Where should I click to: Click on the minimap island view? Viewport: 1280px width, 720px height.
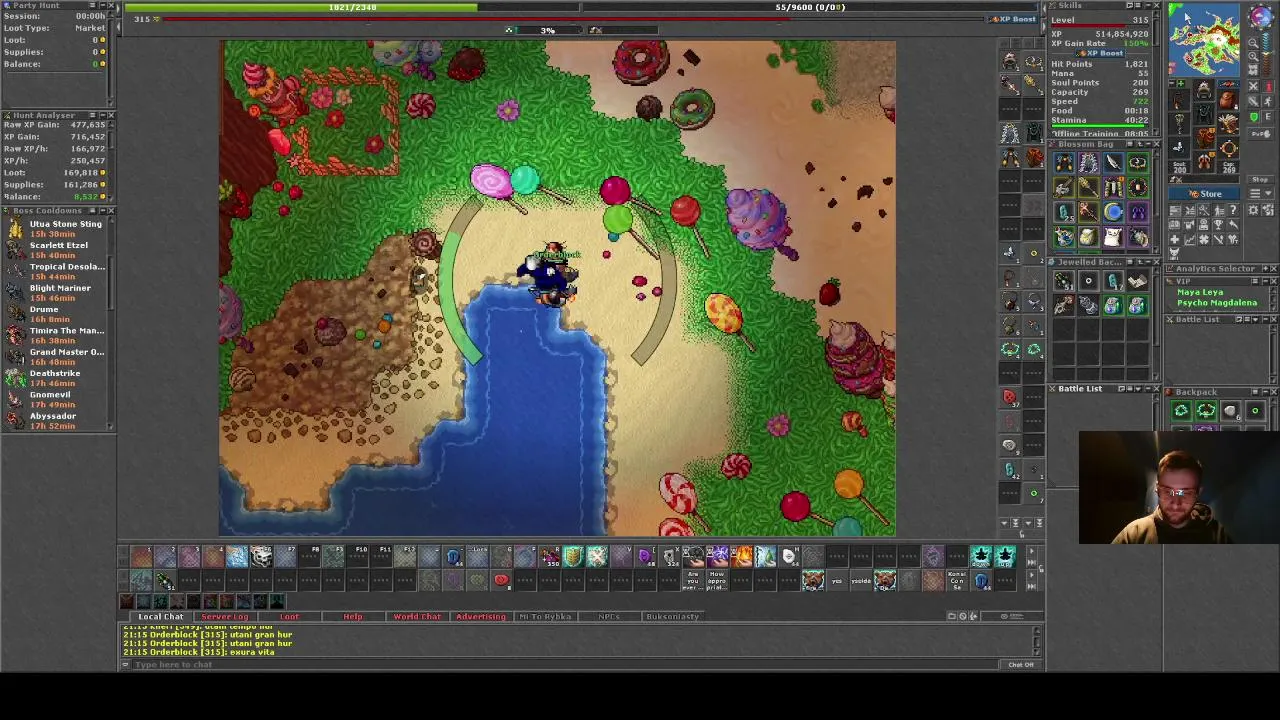[1204, 40]
